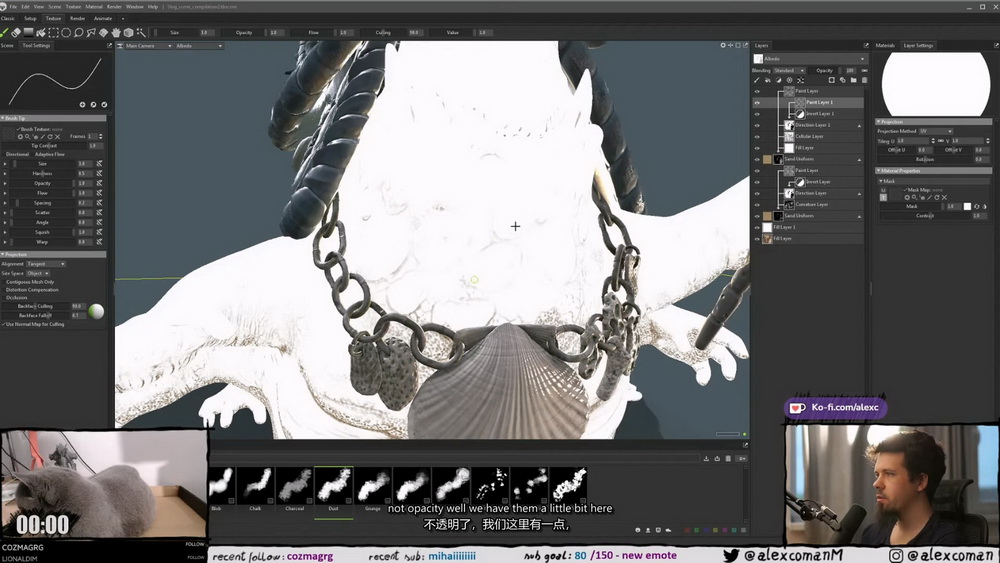The height and width of the screenshot is (563, 1000).
Task: Choose the Charcoal brush preset thumbnail
Action: point(294,485)
